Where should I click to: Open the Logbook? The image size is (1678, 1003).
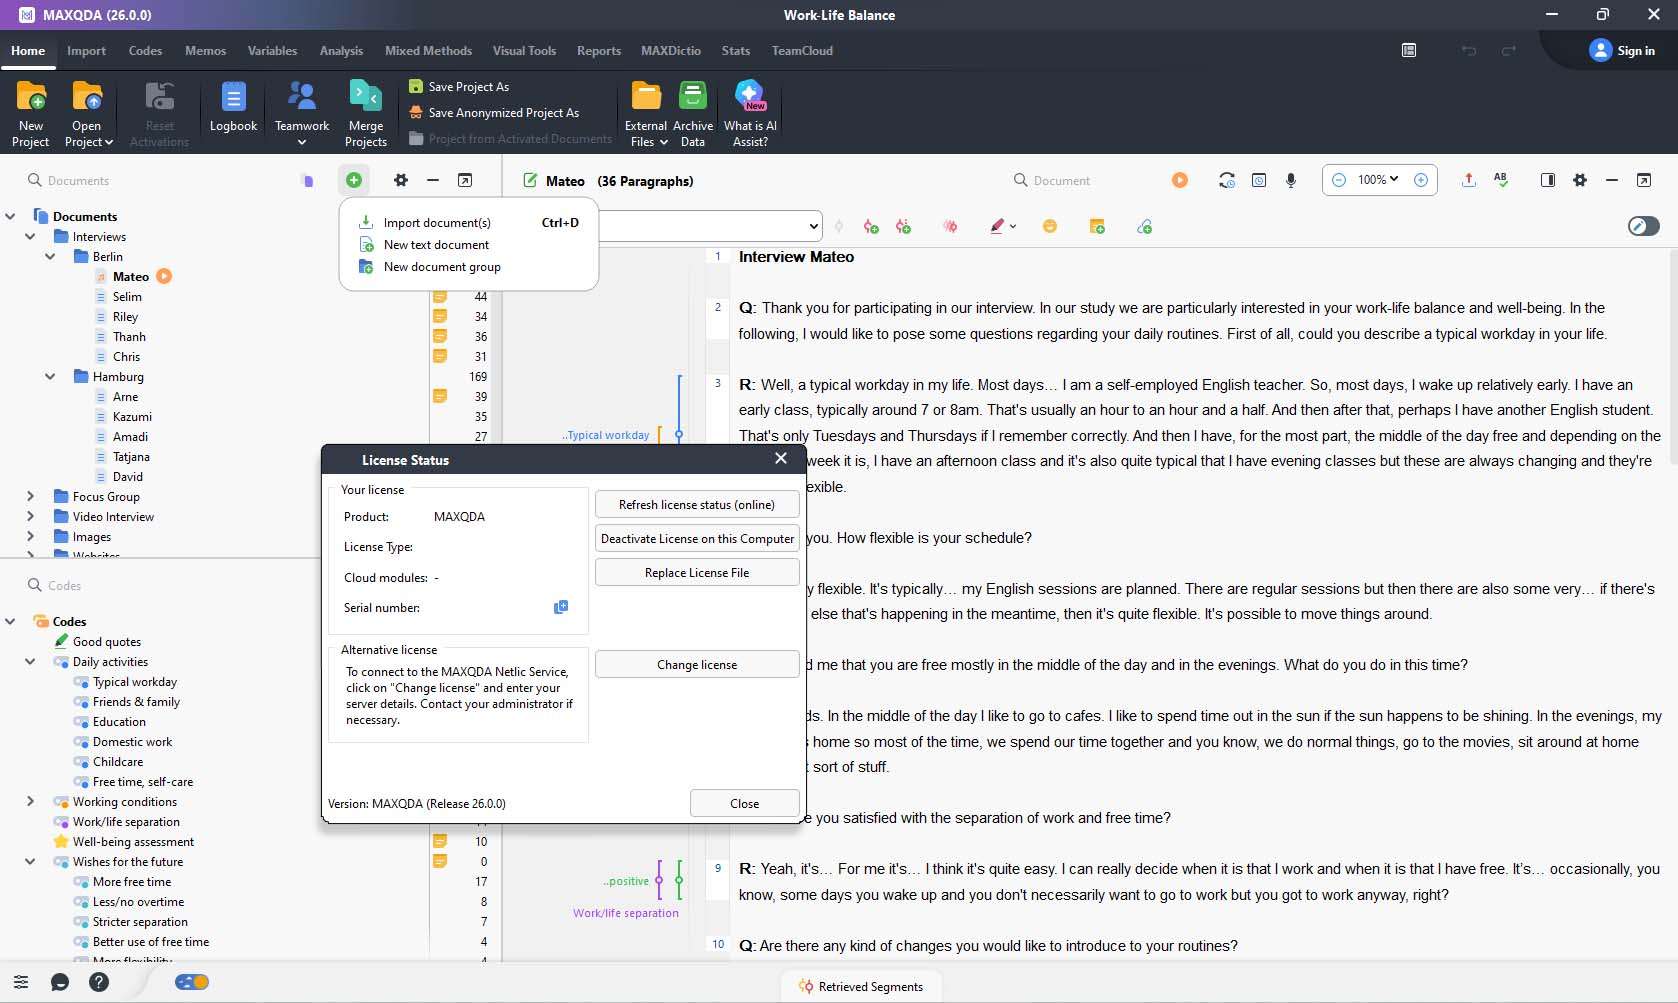tap(233, 107)
